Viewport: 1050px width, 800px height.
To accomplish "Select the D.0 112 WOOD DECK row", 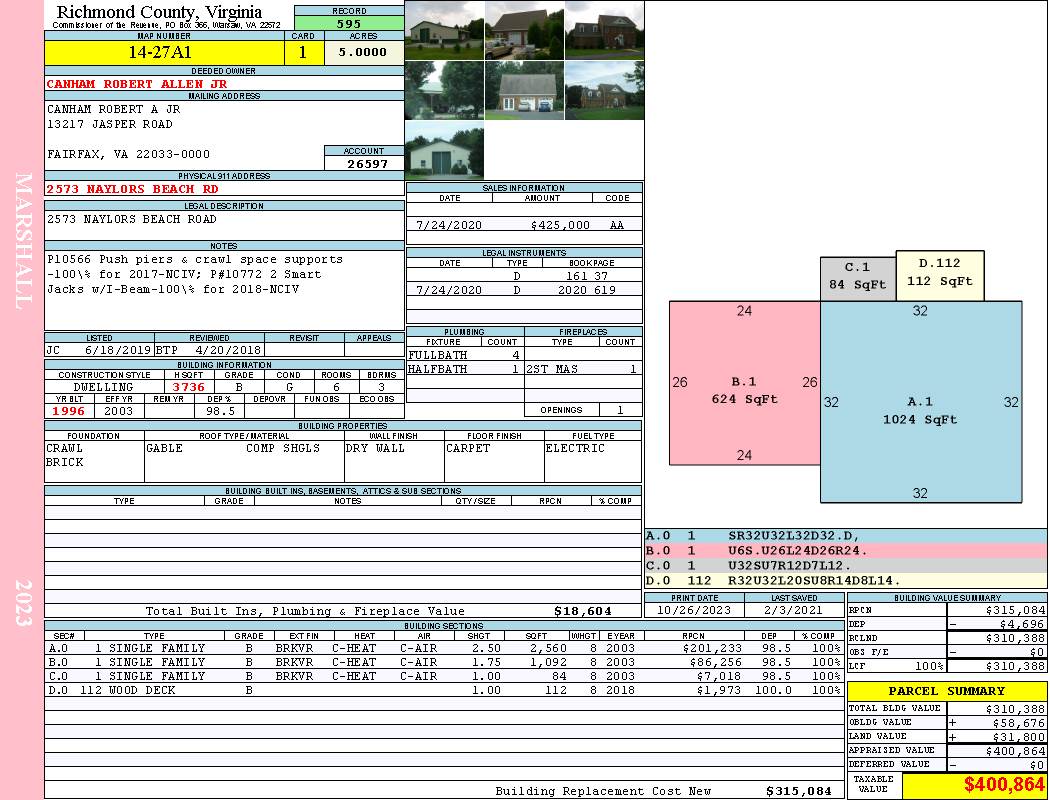I will tap(444, 690).
